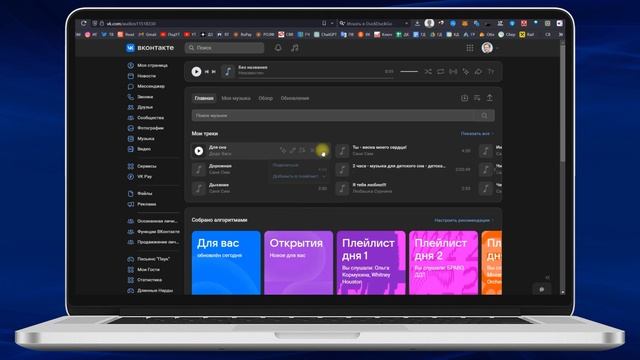Click the browser reload button
The image size is (640, 360).
tap(83, 24)
